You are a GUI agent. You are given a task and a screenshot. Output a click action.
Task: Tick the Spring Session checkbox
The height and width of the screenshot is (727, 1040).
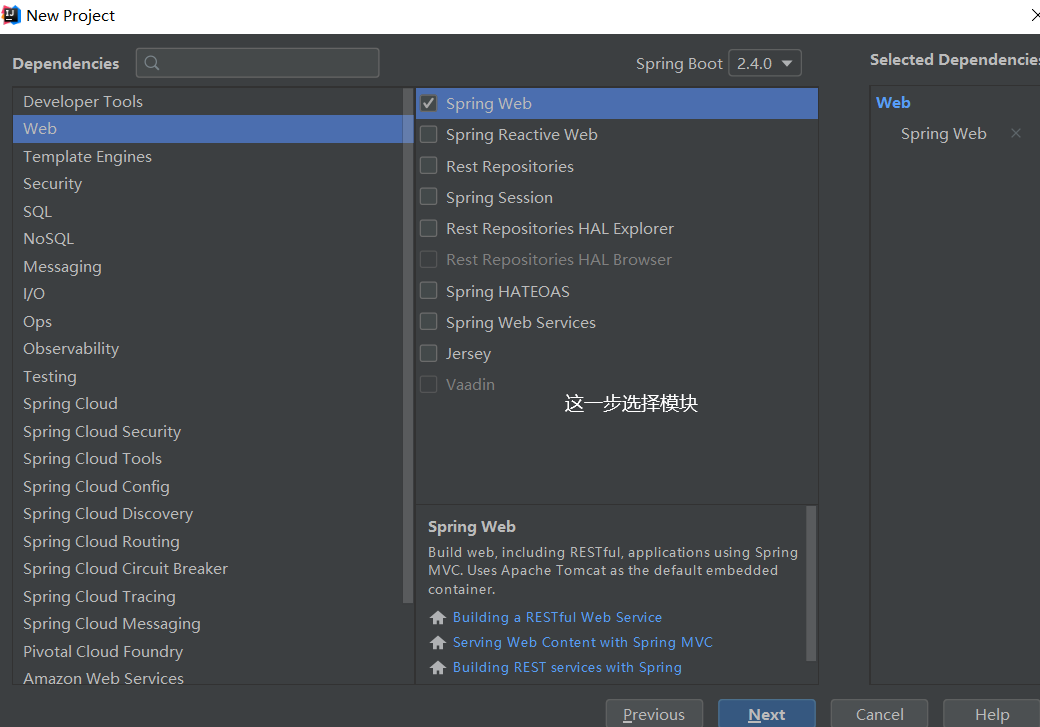pos(429,197)
